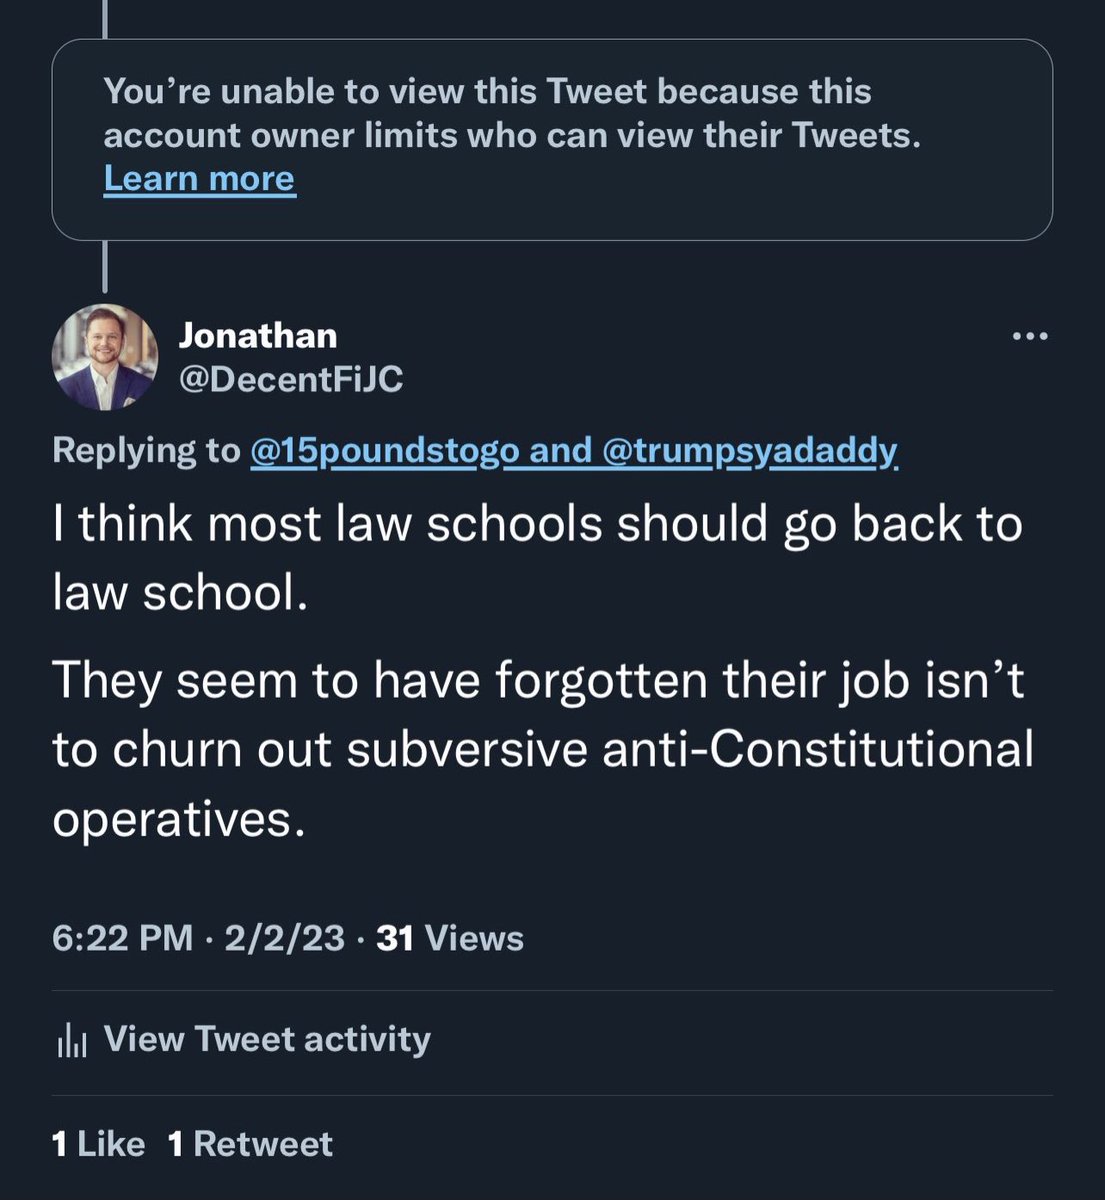The height and width of the screenshot is (1200, 1105).
Task: Open Jonathan's profile picture
Action: coord(105,357)
